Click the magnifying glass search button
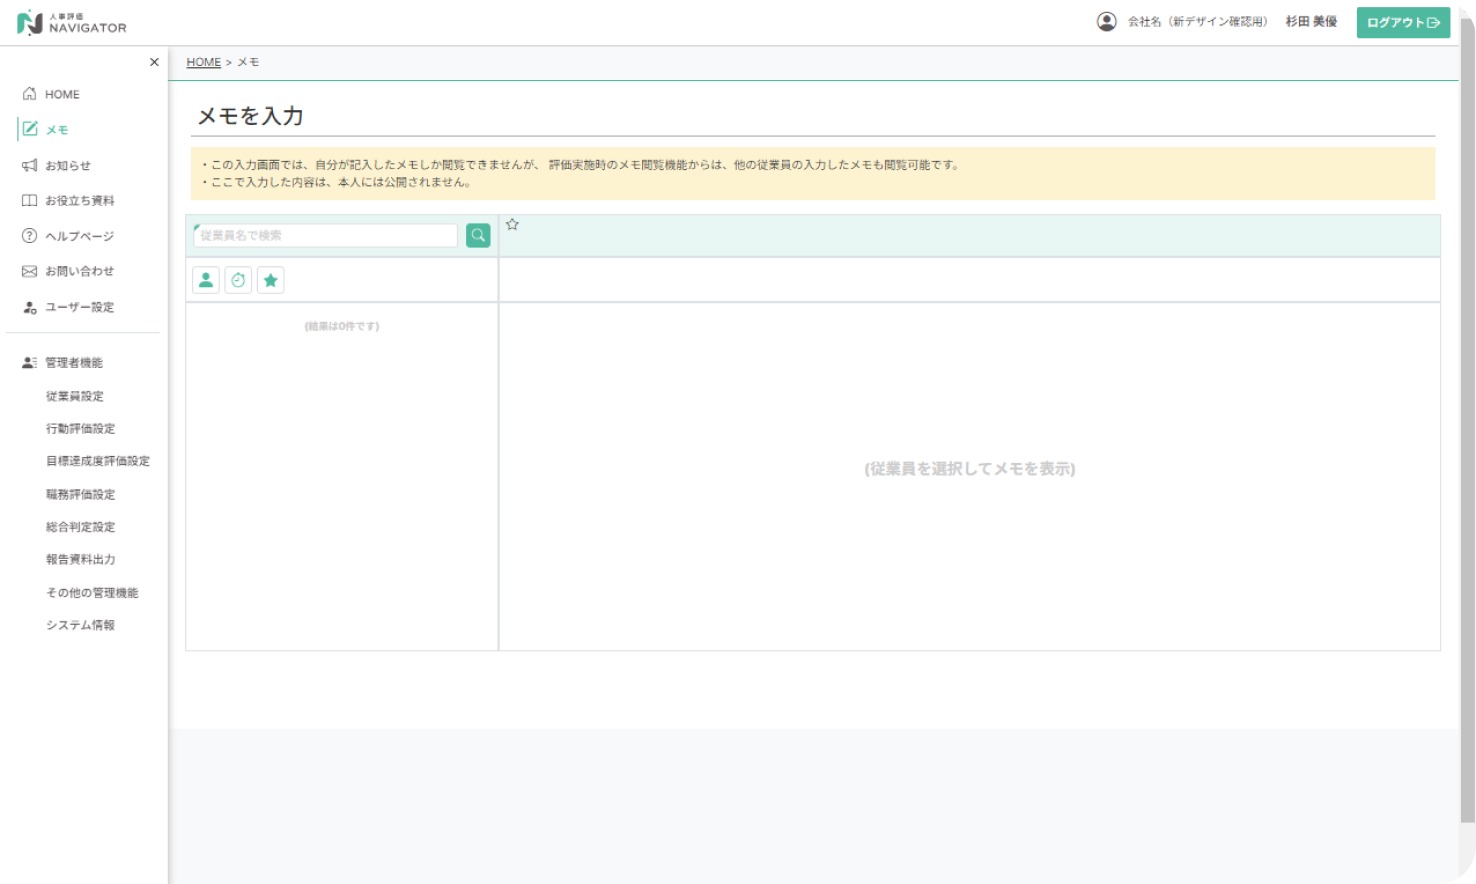The image size is (1476, 884). pyautogui.click(x=478, y=235)
